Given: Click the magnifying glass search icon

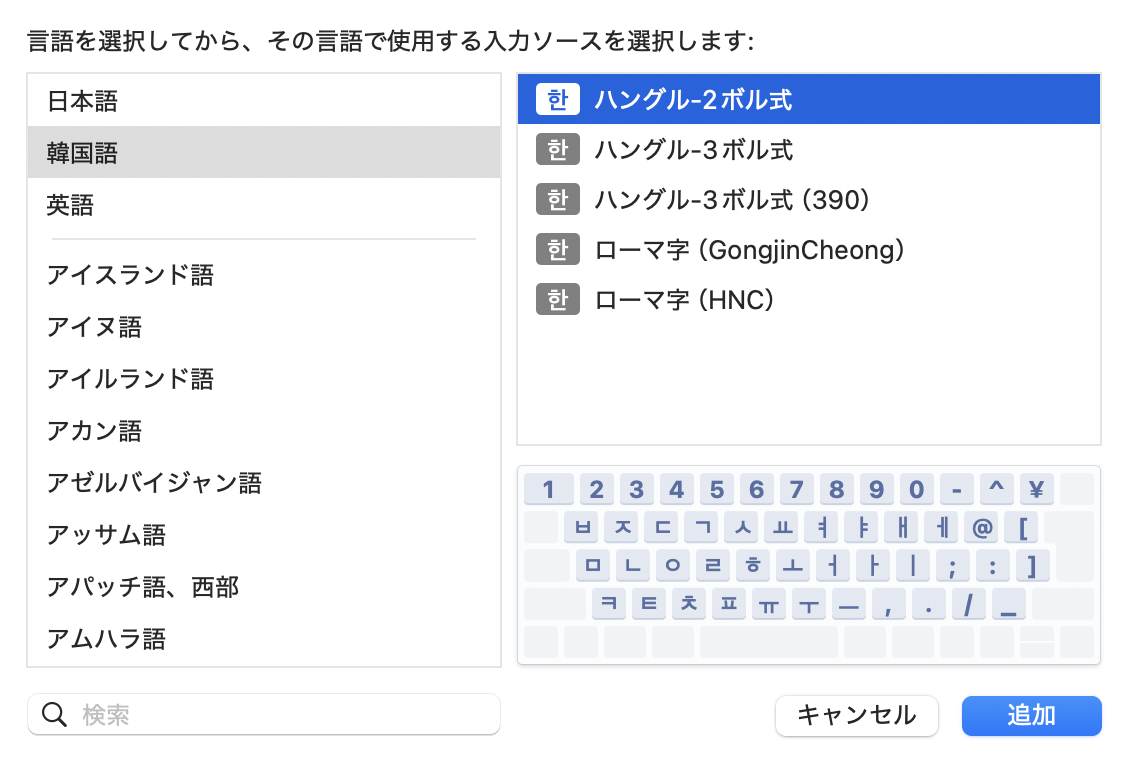Looking at the screenshot, I should point(55,715).
